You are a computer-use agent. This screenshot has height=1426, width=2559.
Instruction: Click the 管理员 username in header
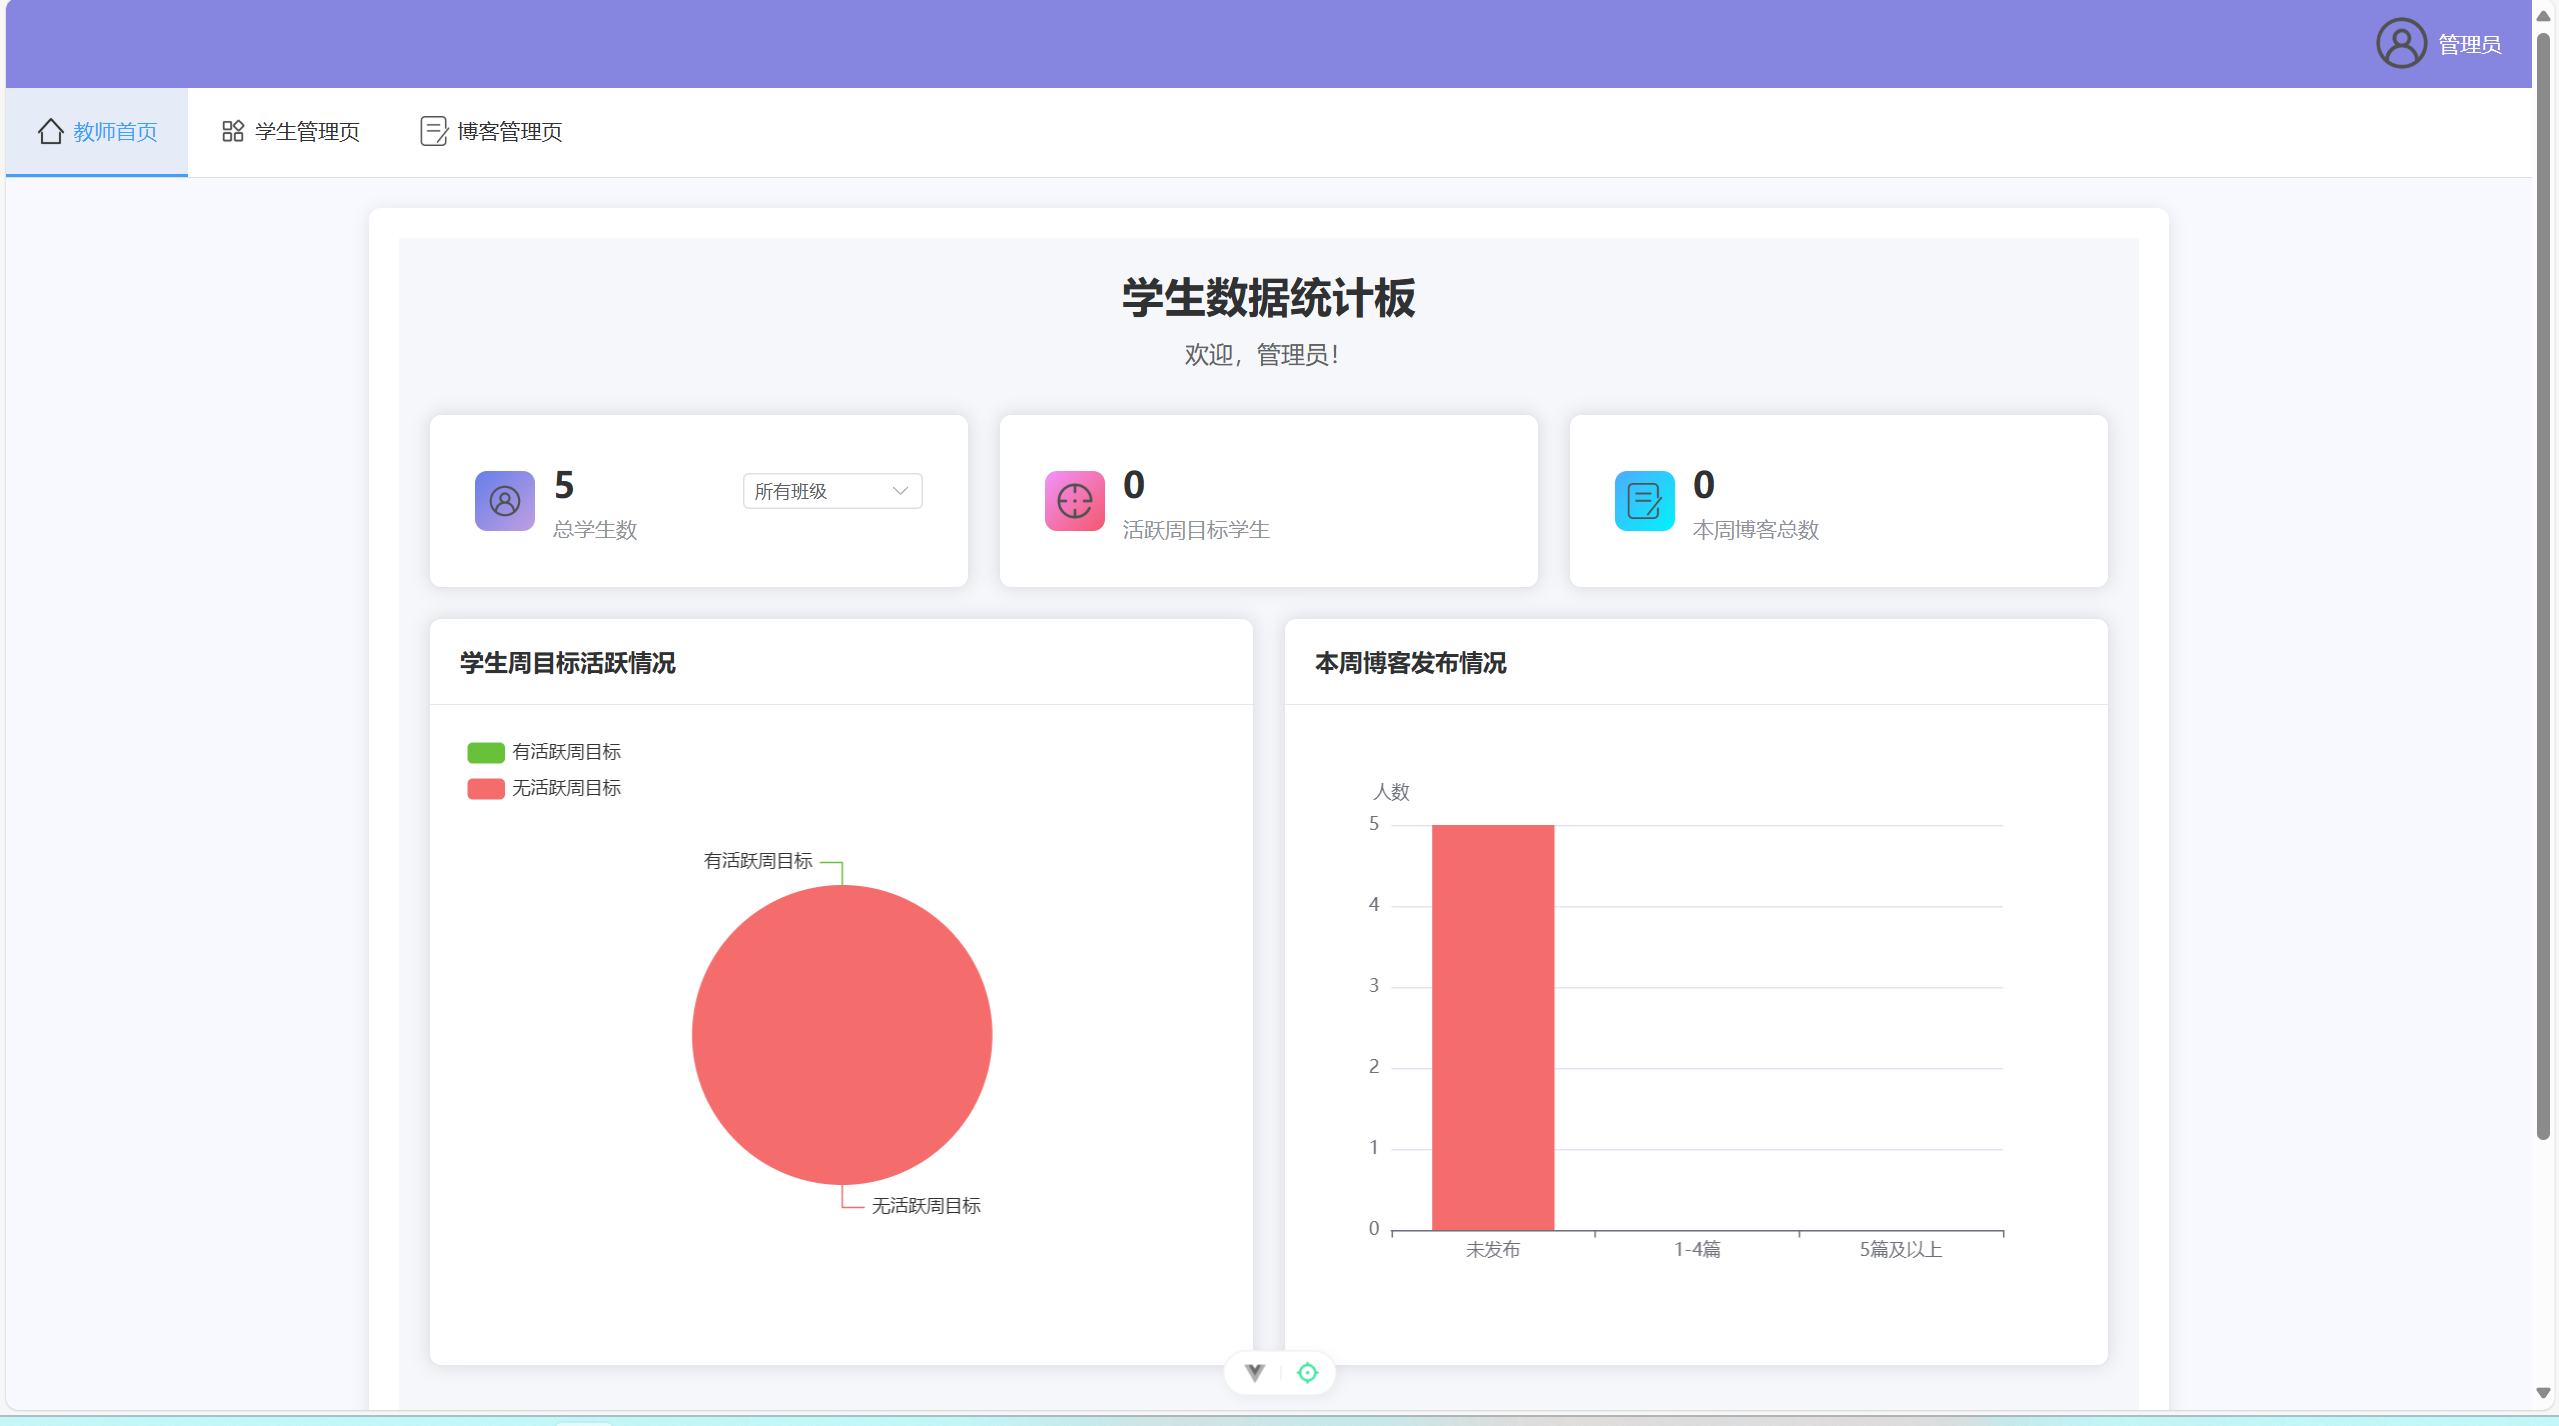pos(2469,45)
